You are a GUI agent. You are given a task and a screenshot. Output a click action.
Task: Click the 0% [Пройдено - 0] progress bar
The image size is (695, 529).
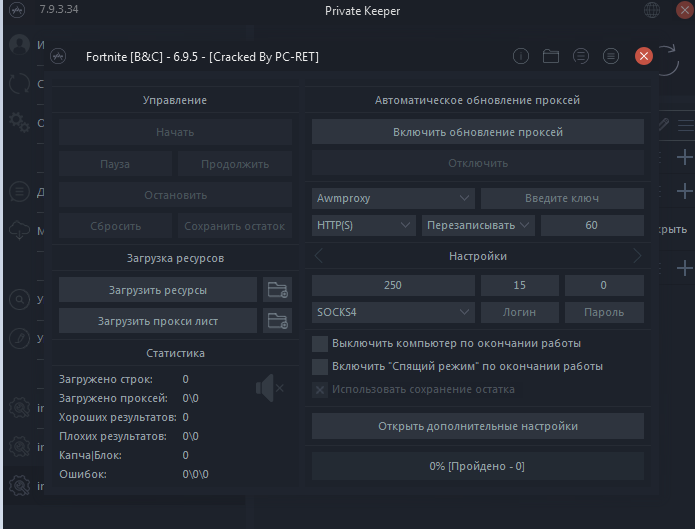(478, 466)
